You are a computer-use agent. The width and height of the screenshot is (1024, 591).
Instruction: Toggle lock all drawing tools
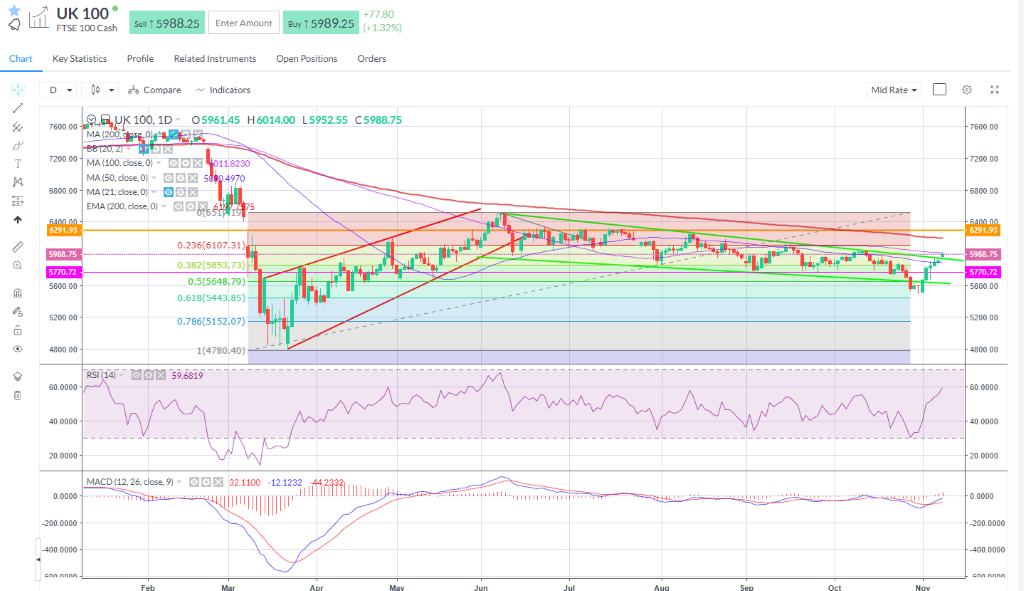(18, 330)
